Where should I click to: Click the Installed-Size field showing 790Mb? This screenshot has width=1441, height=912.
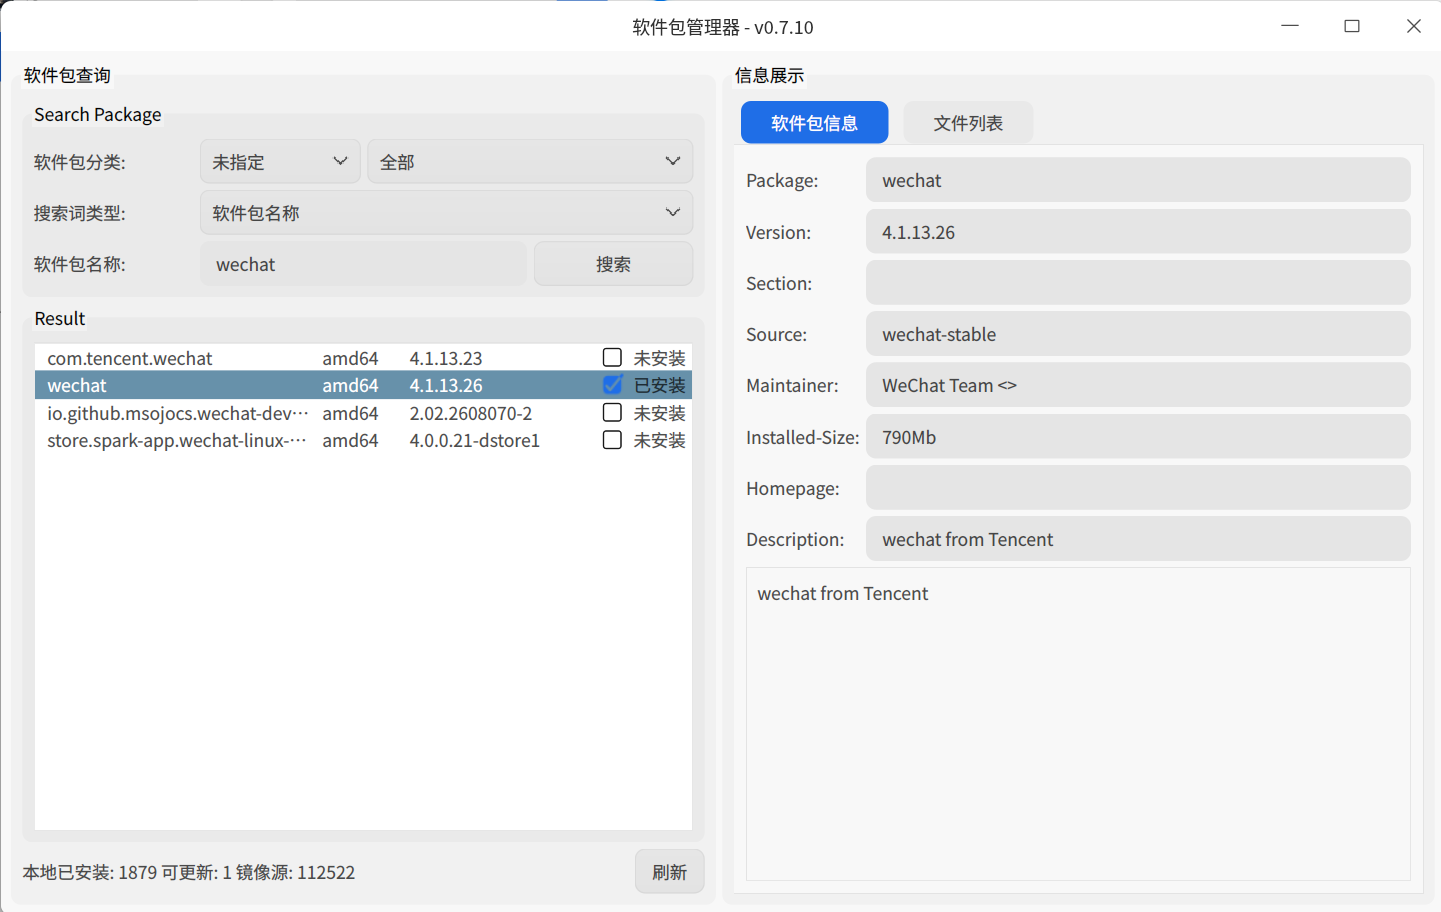(x=1138, y=437)
